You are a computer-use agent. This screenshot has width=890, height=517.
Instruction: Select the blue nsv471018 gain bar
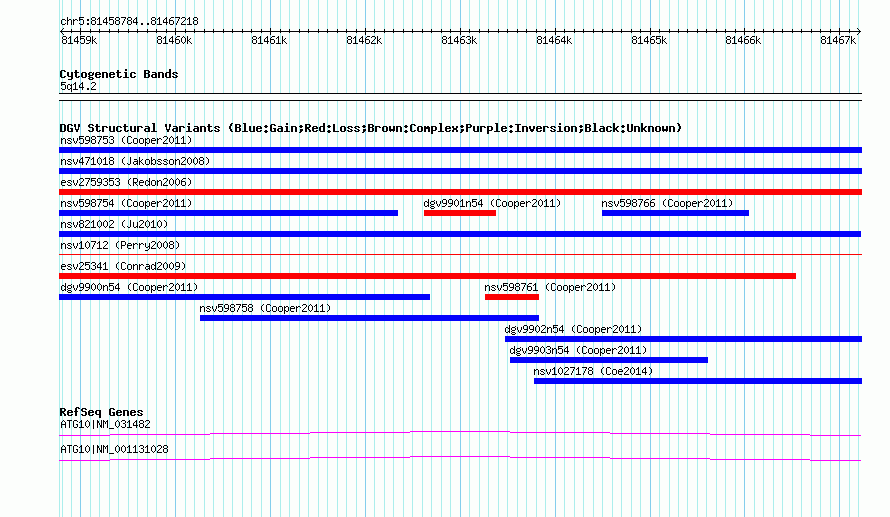coord(460,171)
